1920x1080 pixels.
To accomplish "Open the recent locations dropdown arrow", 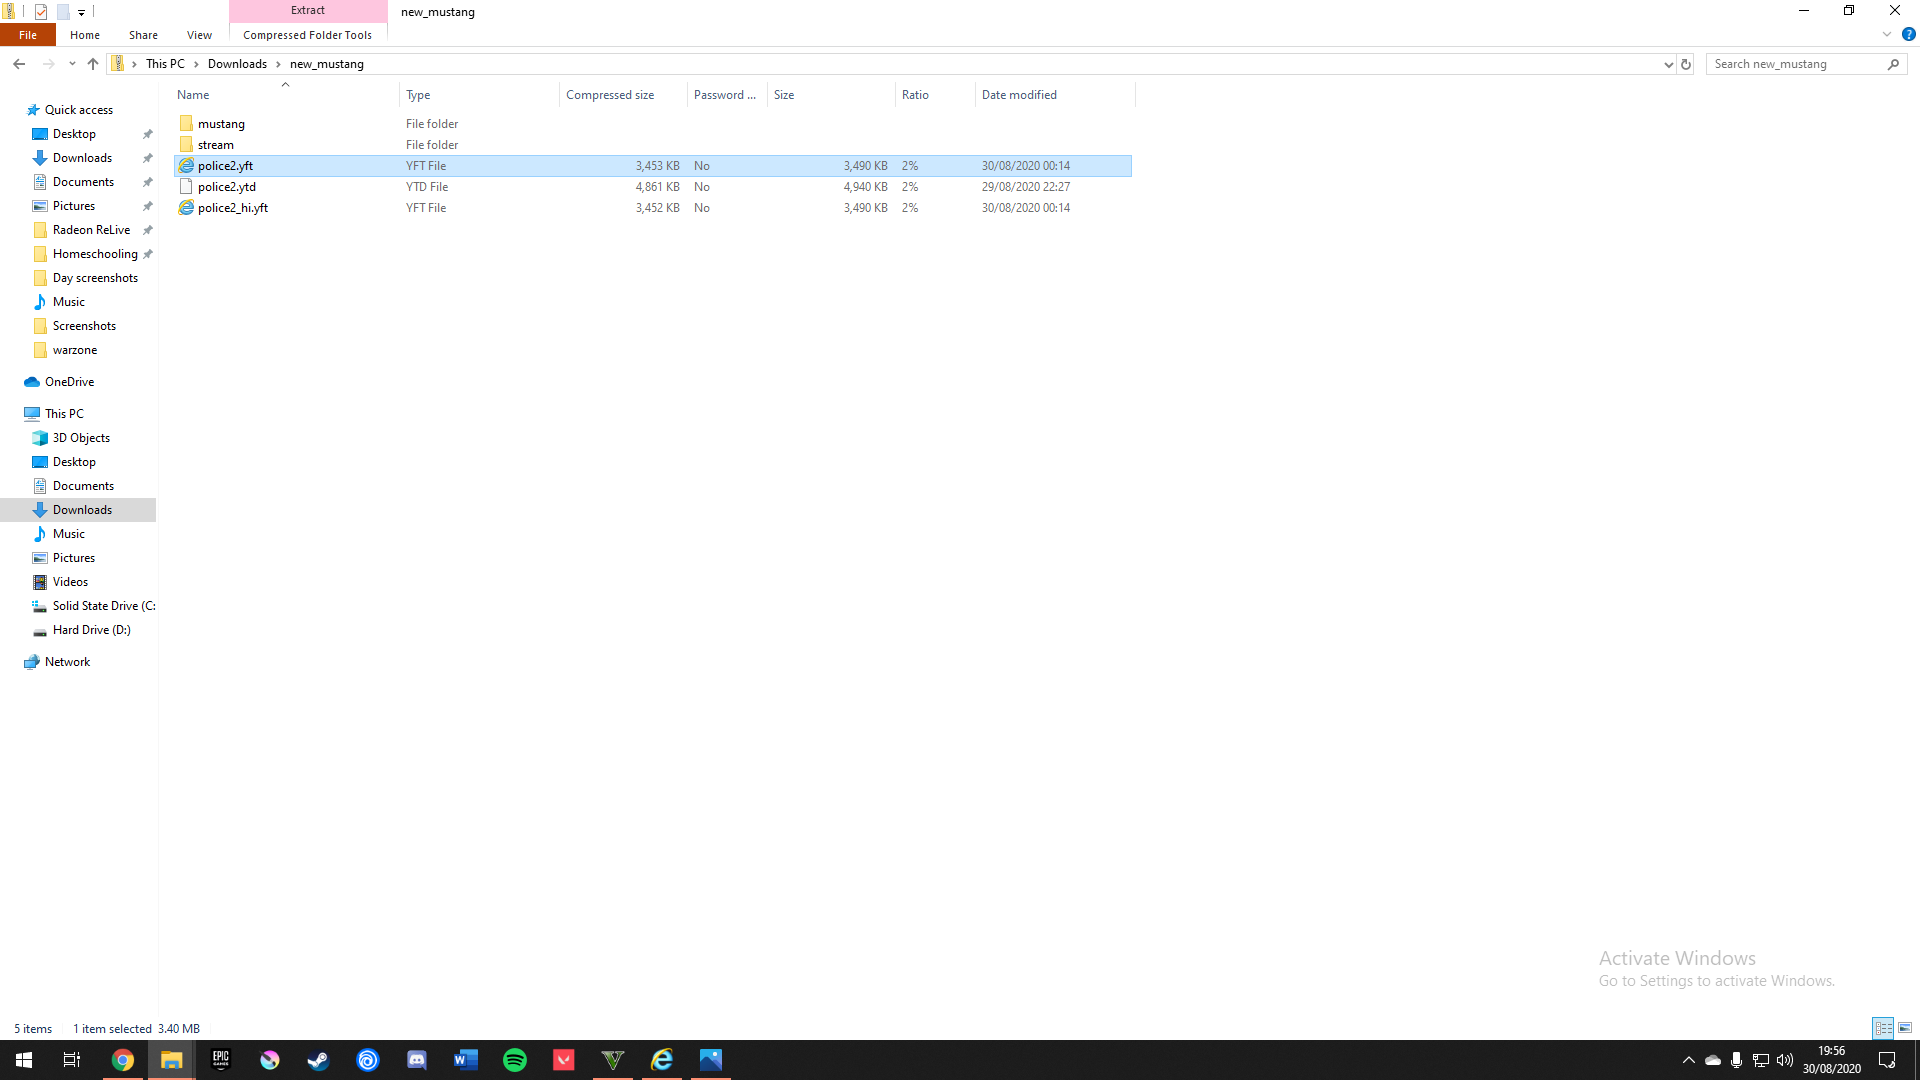I will (72, 64).
